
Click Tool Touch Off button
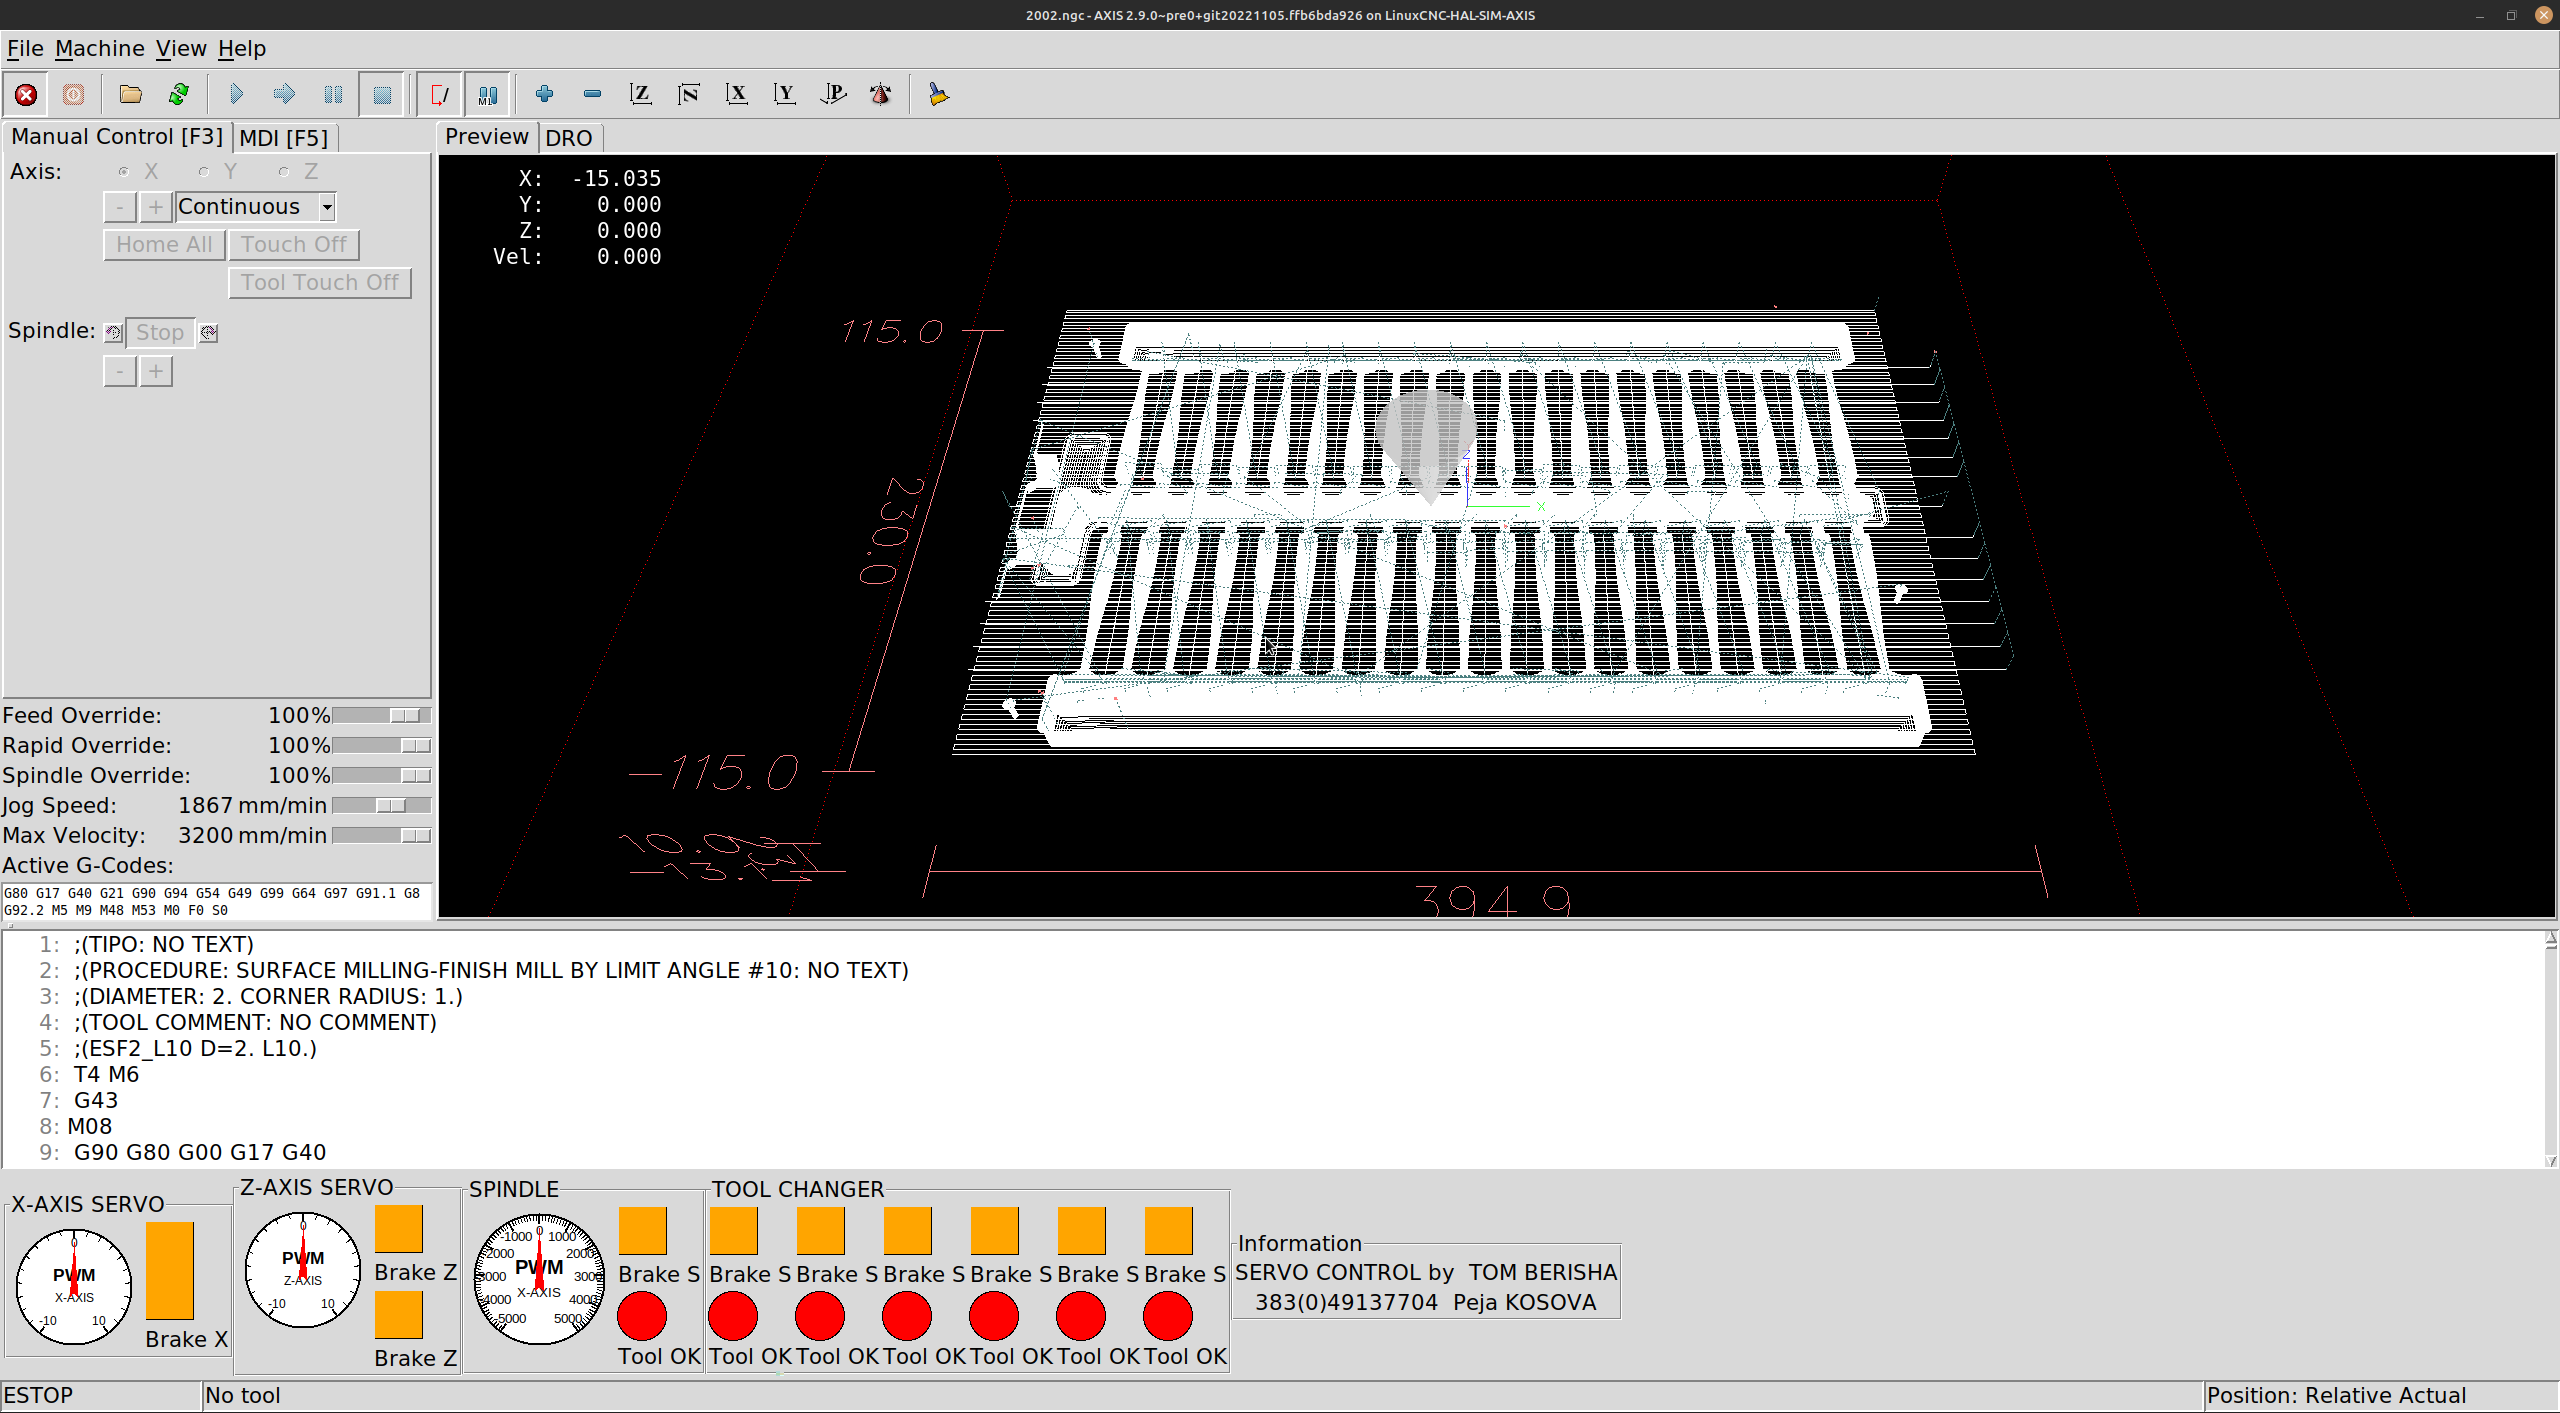point(319,283)
